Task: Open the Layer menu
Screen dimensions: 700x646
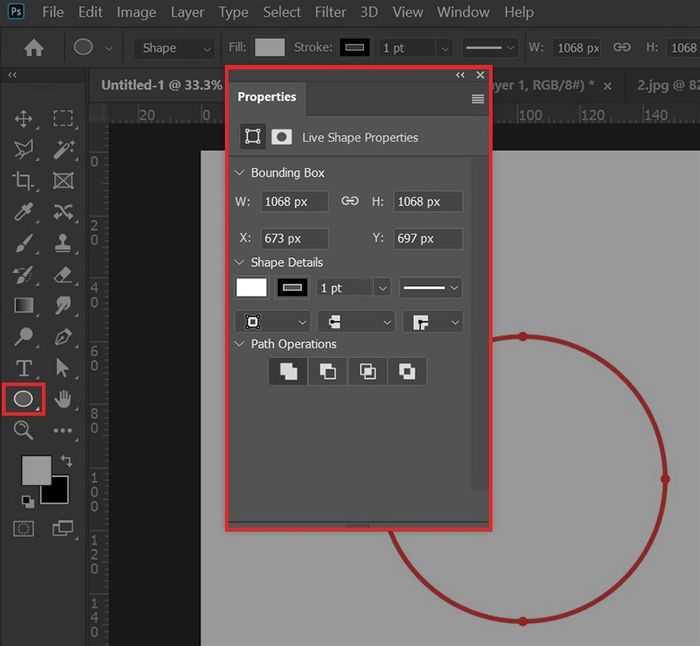Action: pyautogui.click(x=187, y=12)
